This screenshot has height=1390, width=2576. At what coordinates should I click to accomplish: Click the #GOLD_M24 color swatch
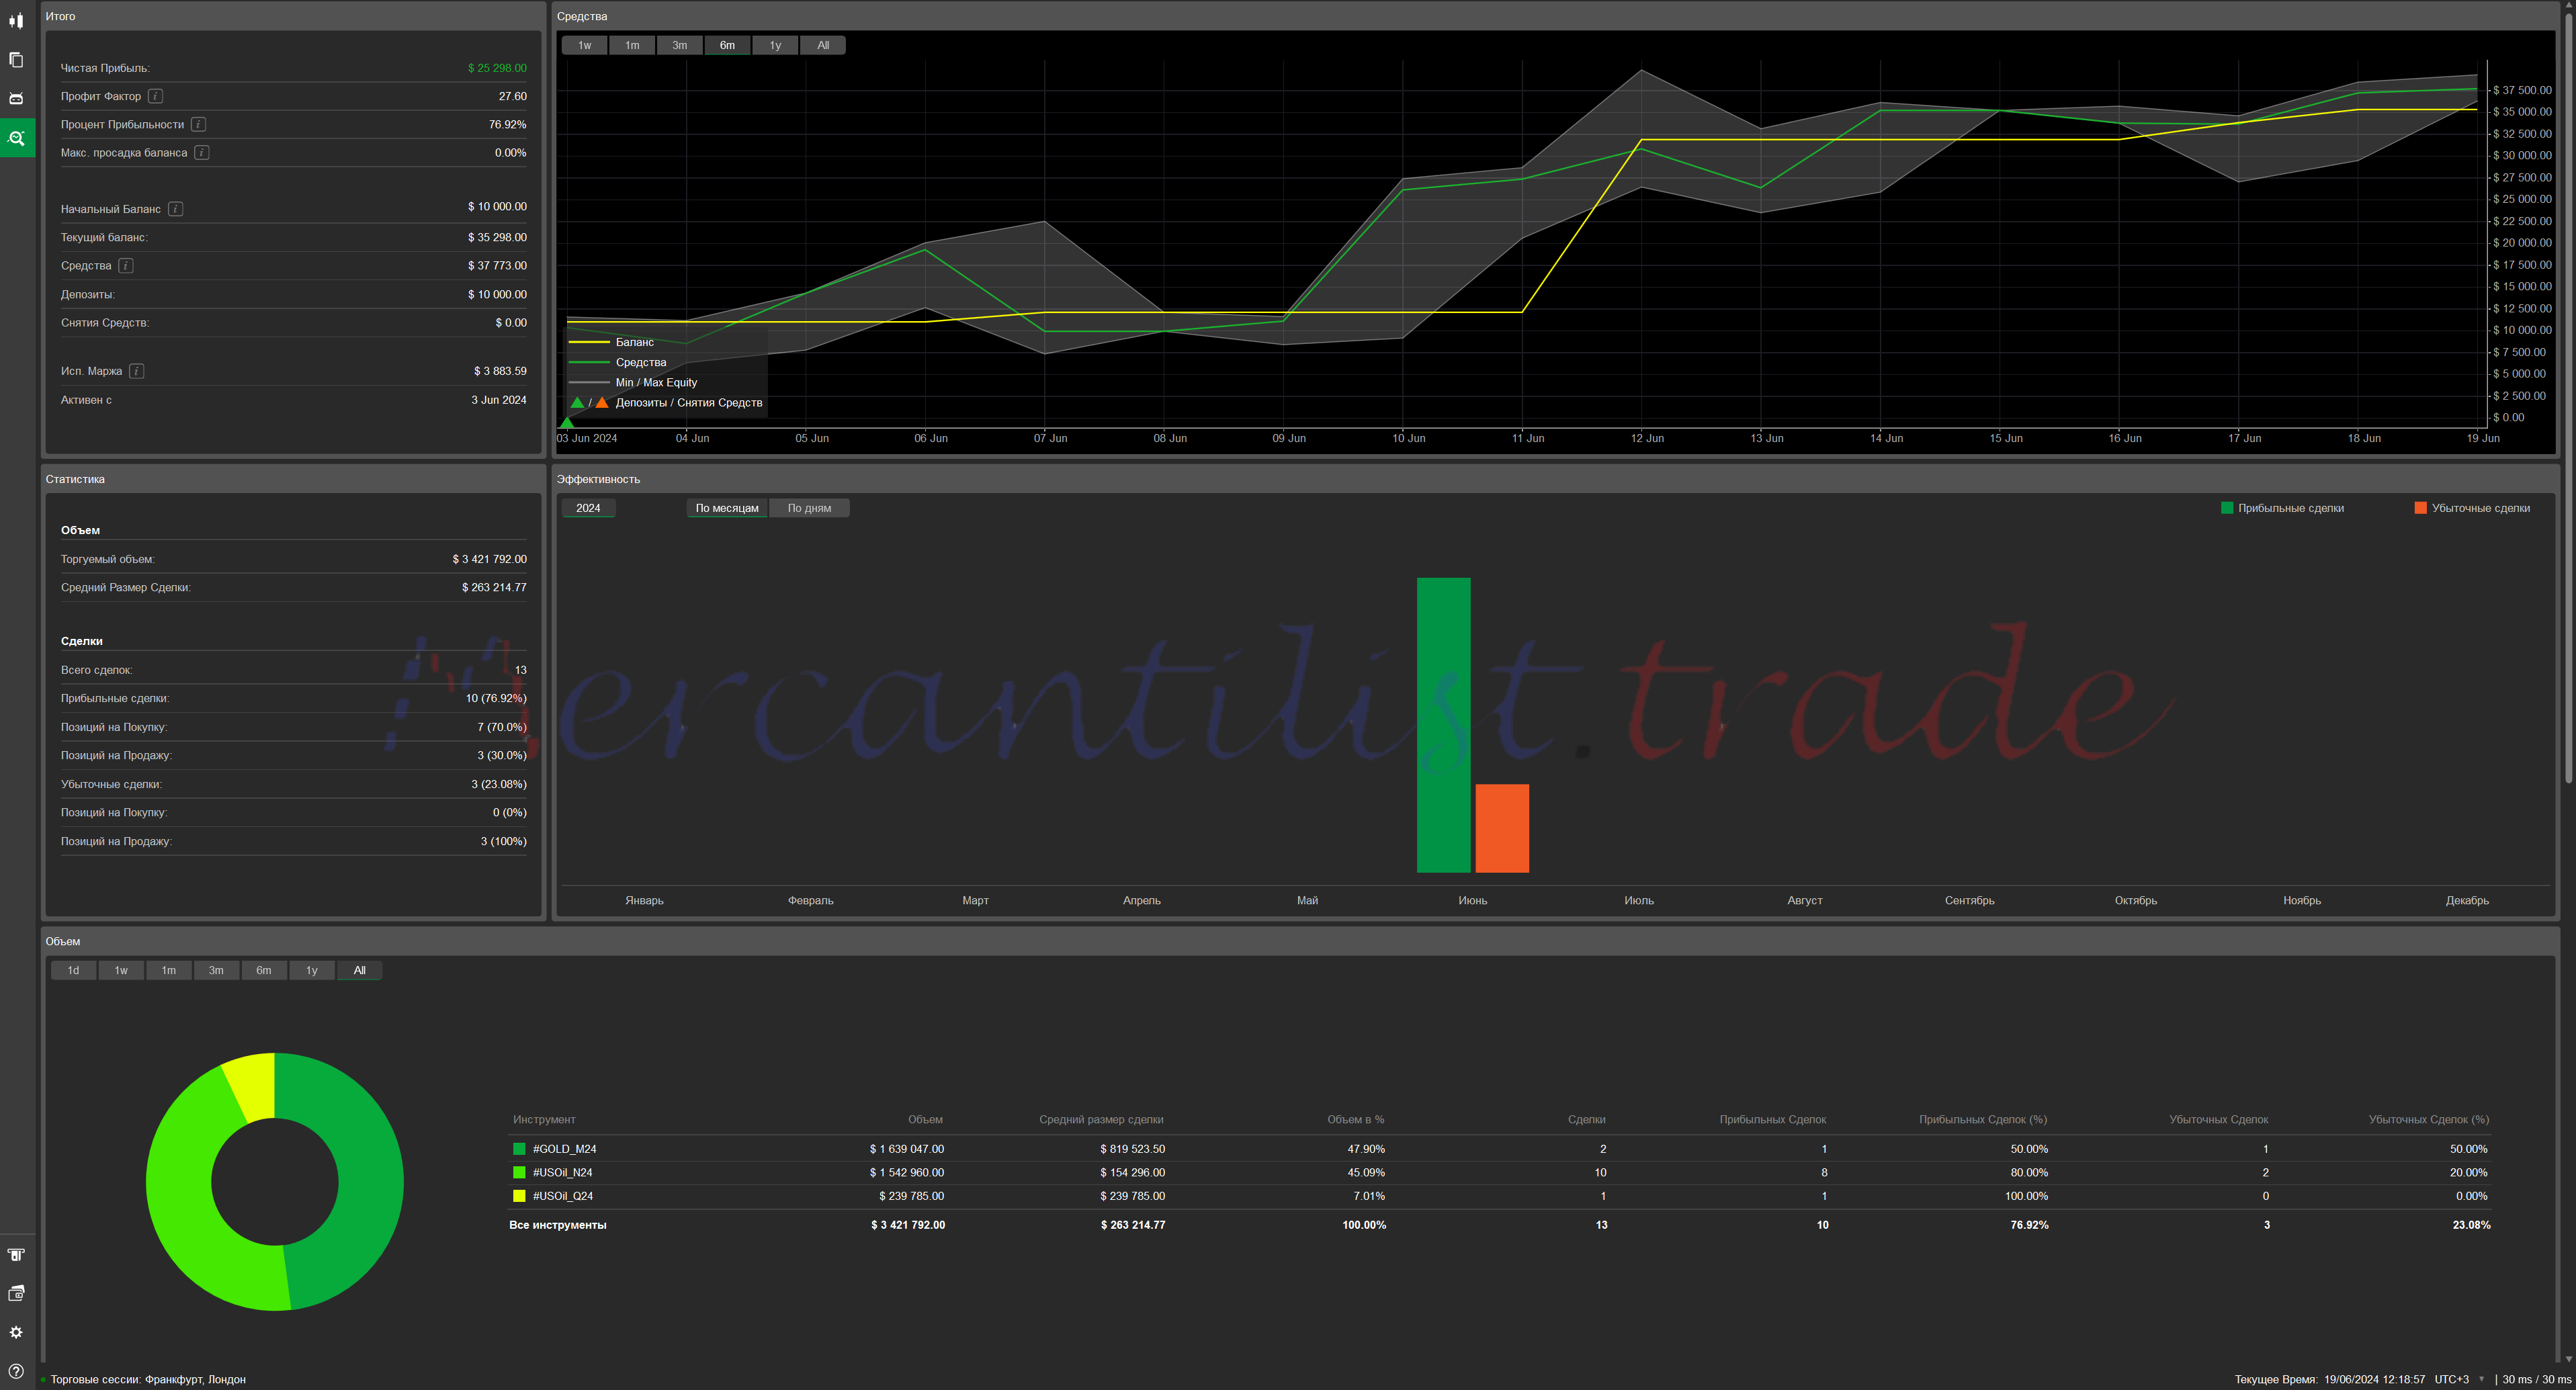519,1149
